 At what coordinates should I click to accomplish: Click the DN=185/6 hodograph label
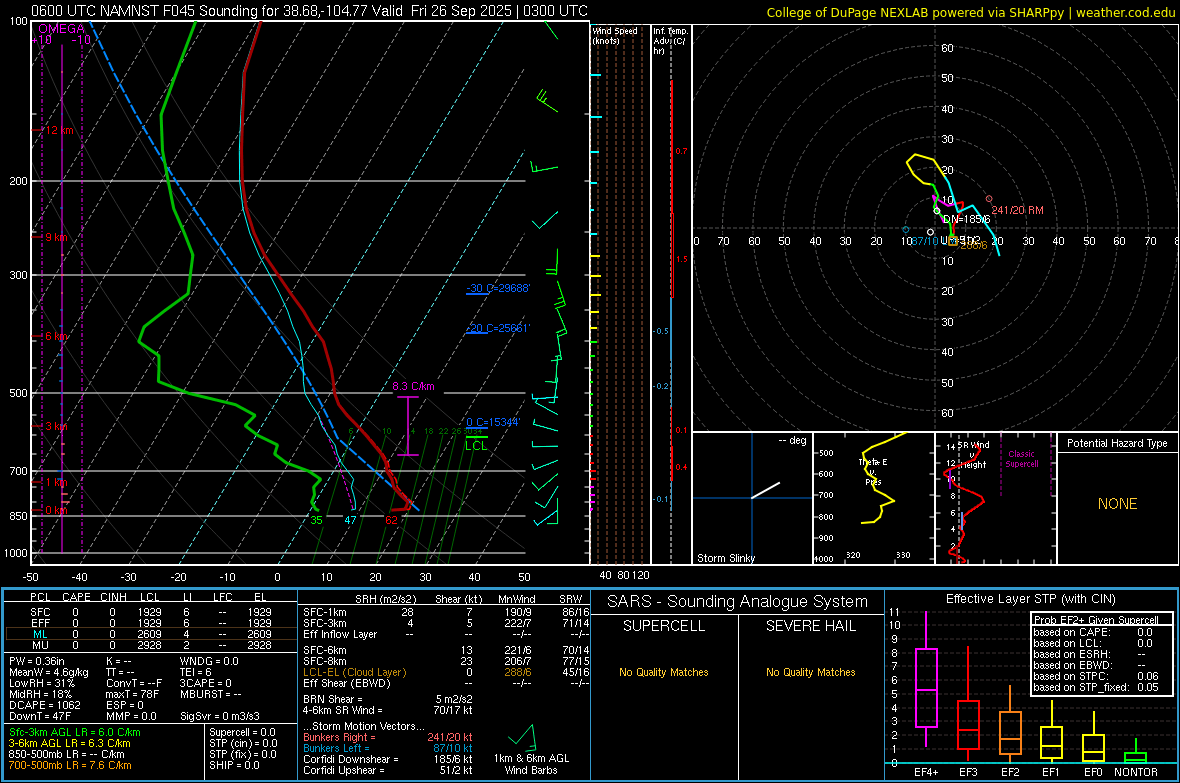click(x=966, y=219)
